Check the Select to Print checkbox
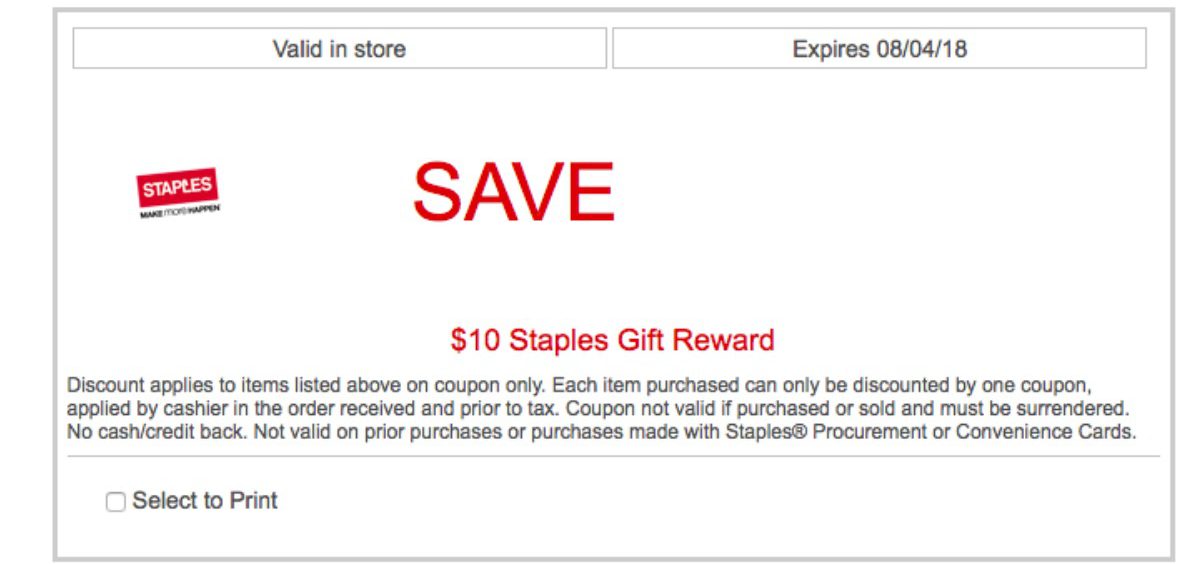 click(116, 502)
